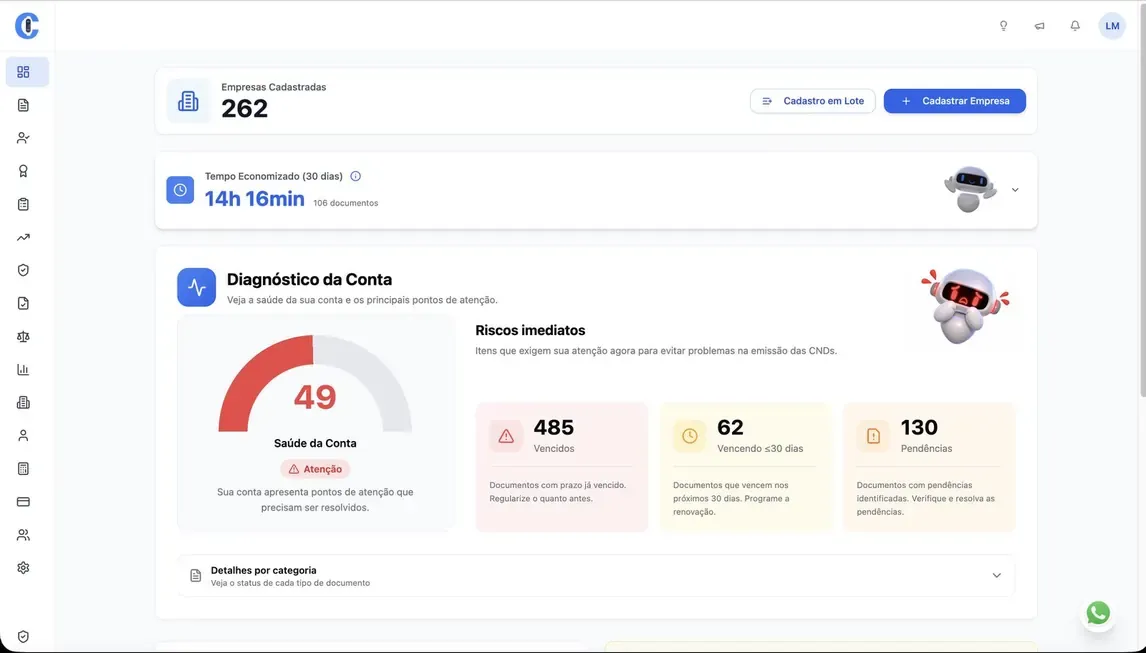The height and width of the screenshot is (653, 1146).
Task: Open the file-check icon in sidebar
Action: [23, 303]
